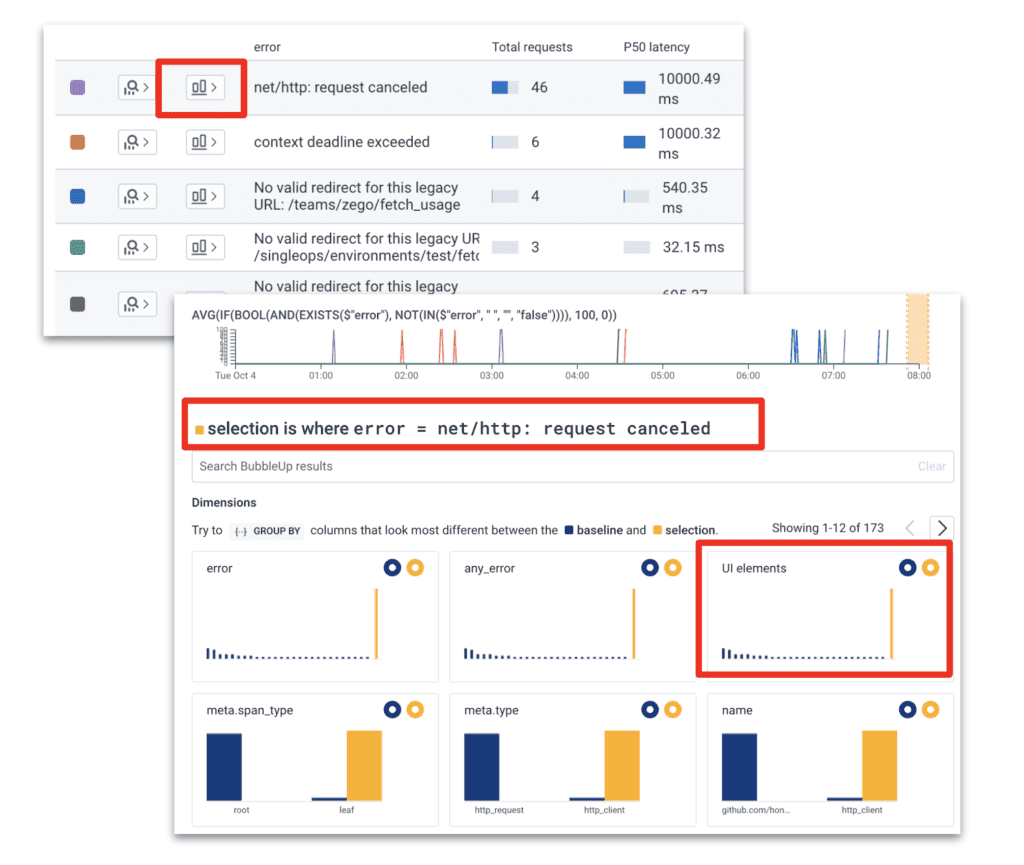Toggle the baseline circle on the error dimension card
This screenshot has width=1024, height=865.
[x=392, y=568]
